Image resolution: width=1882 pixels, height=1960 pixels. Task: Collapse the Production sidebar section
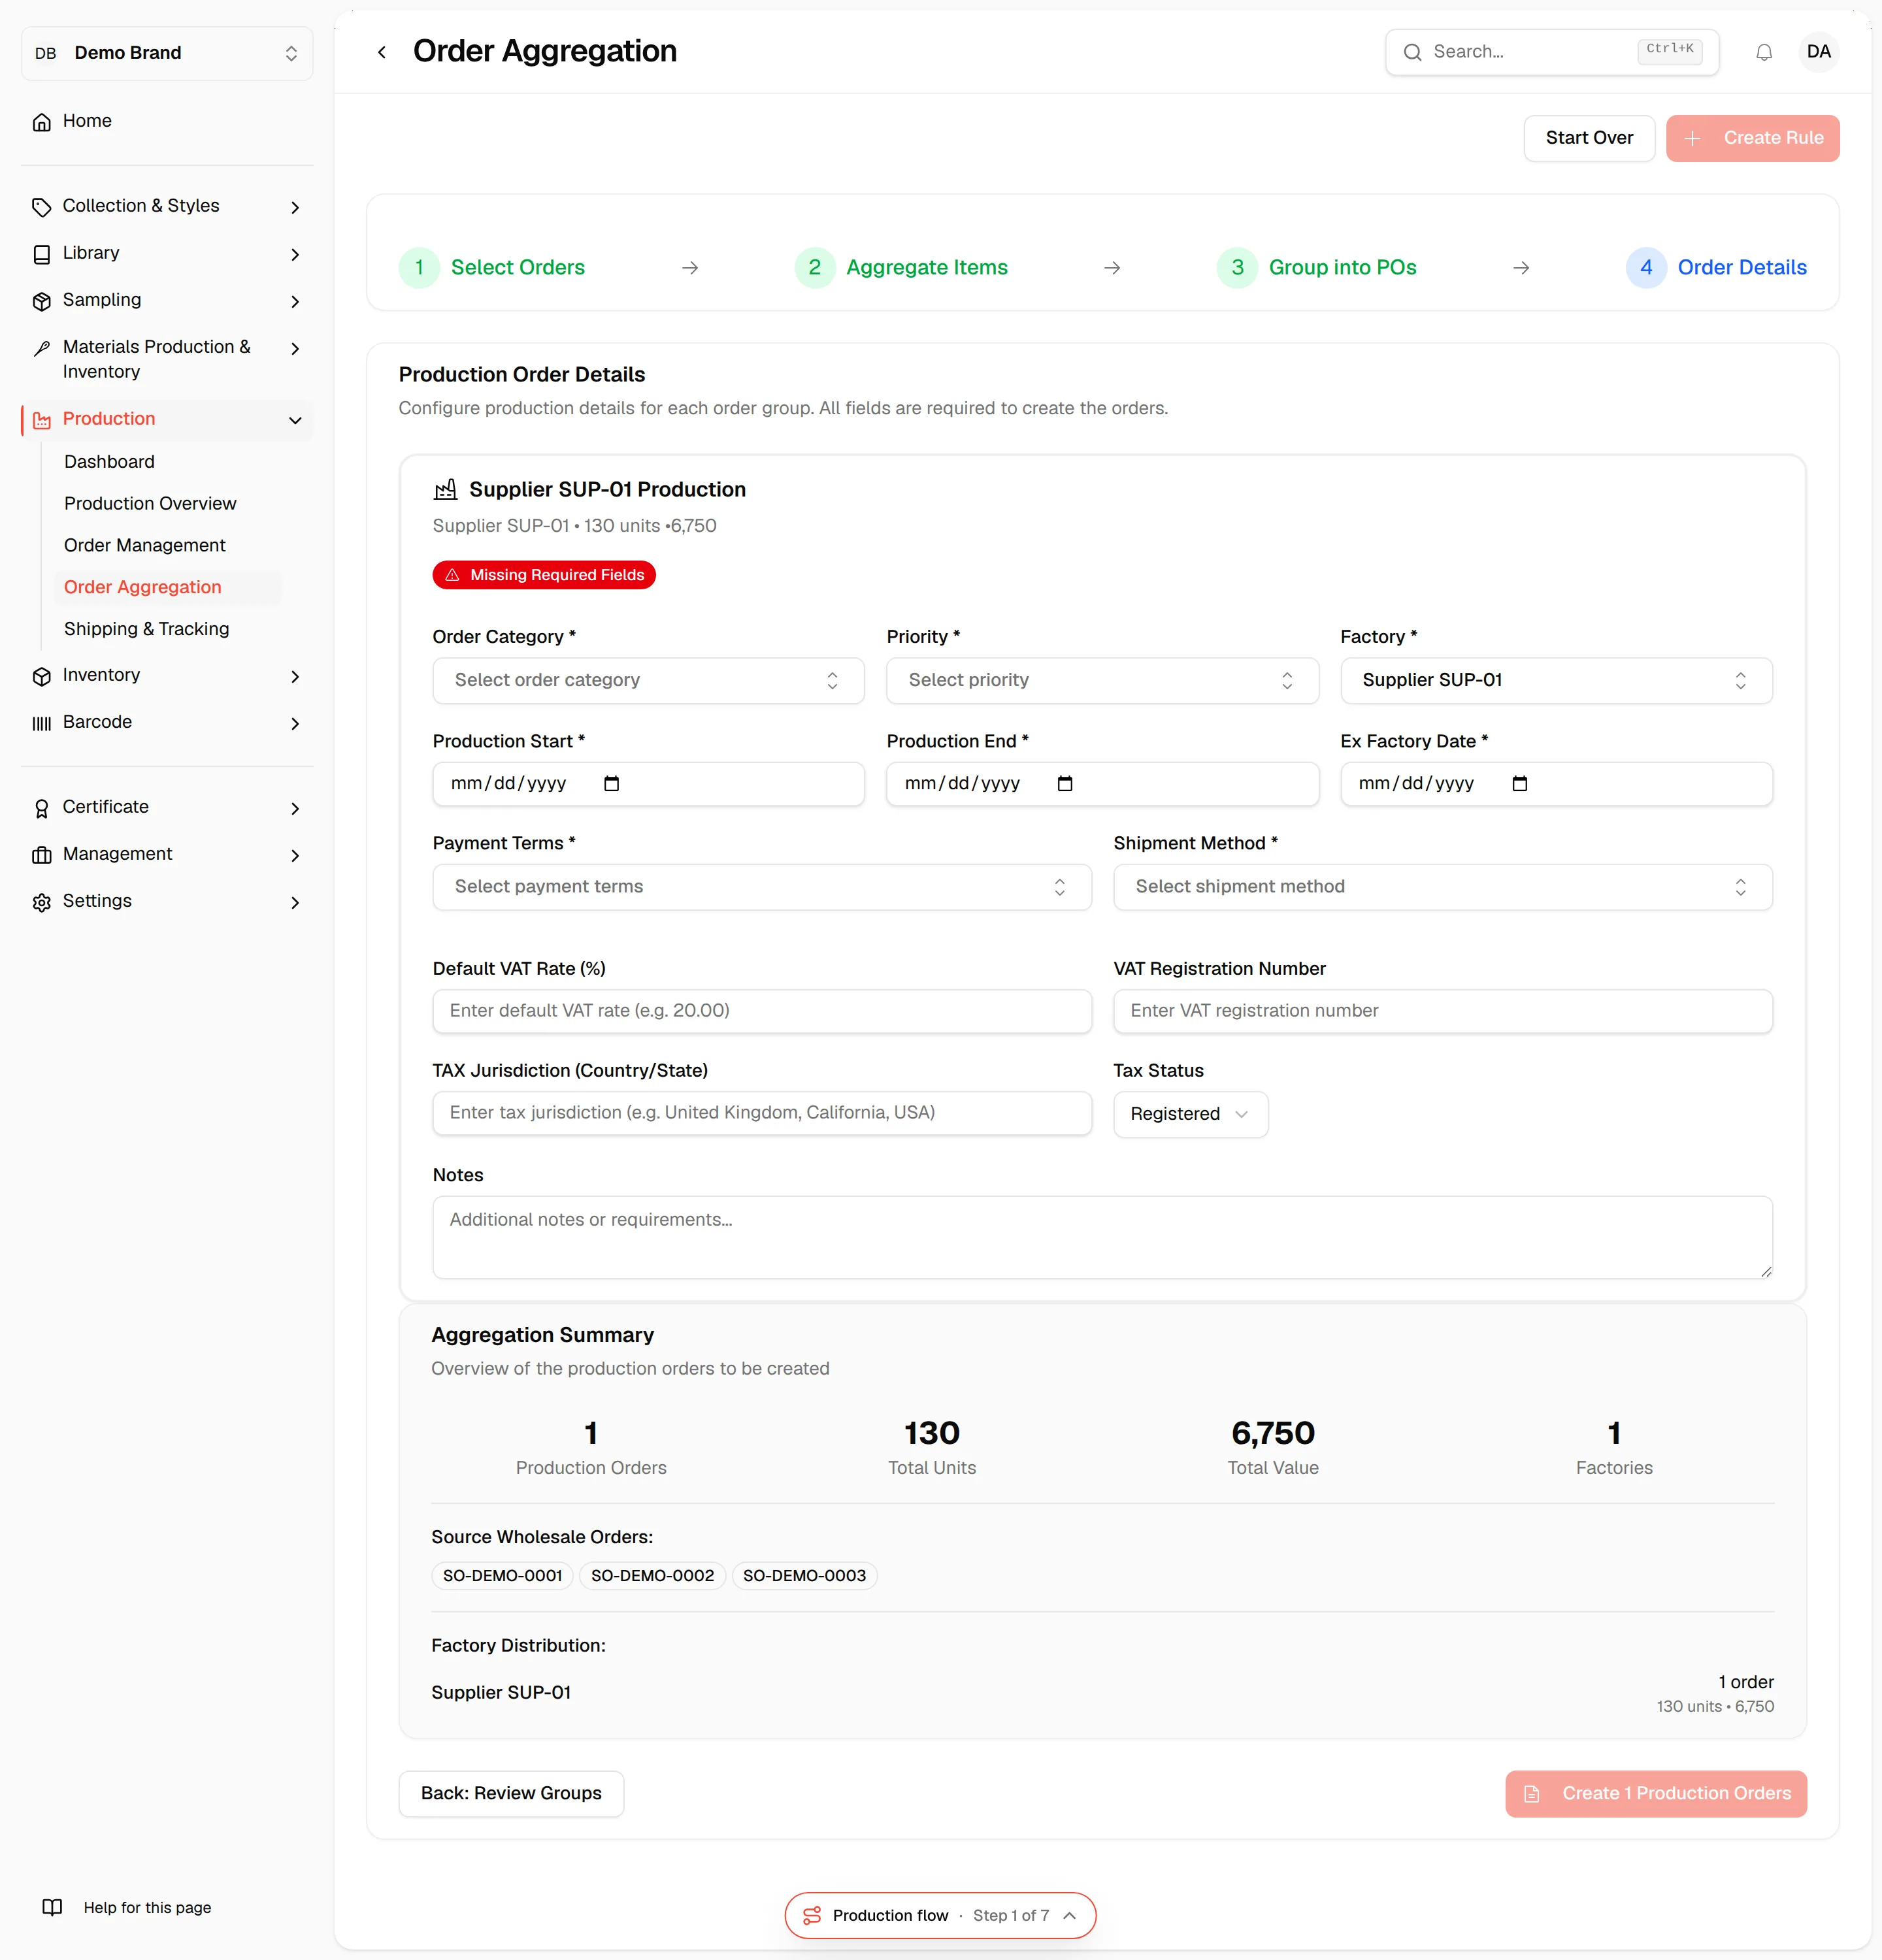295,420
